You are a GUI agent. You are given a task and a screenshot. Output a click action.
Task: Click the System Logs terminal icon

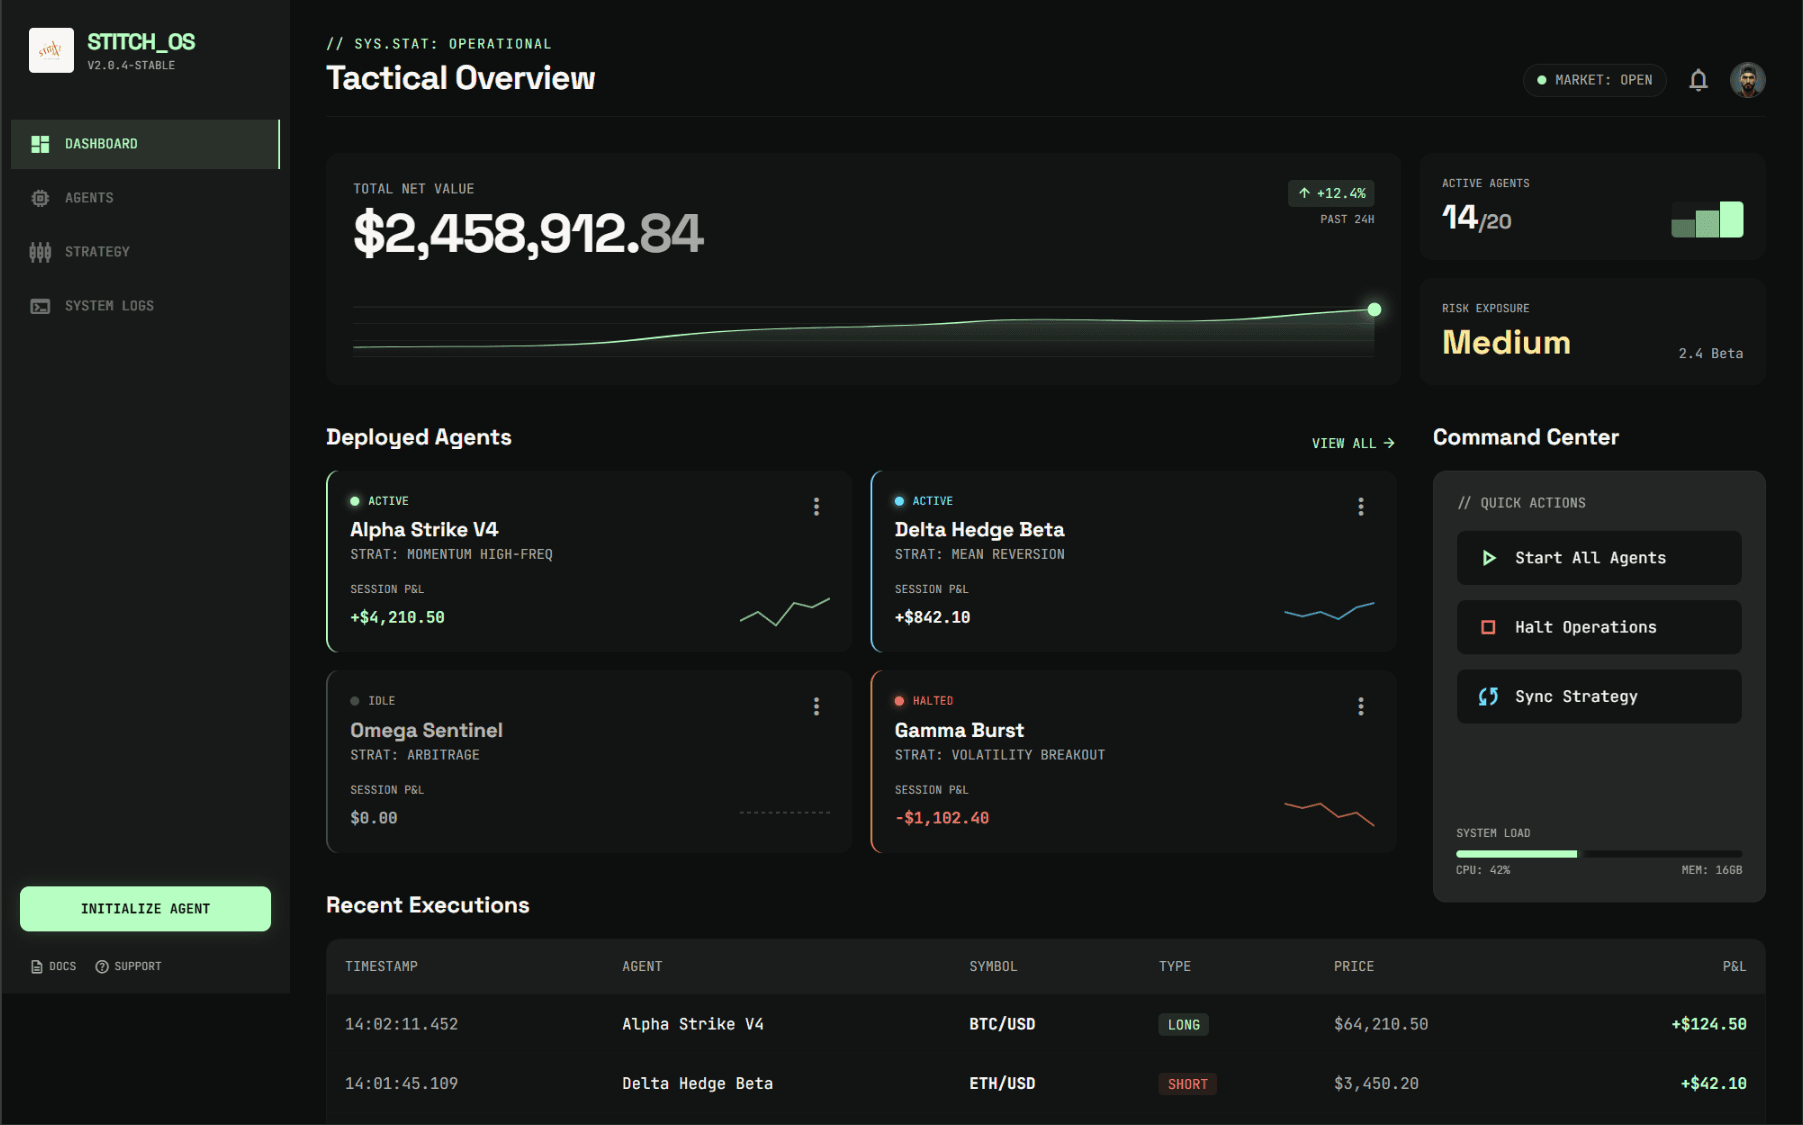(x=40, y=305)
